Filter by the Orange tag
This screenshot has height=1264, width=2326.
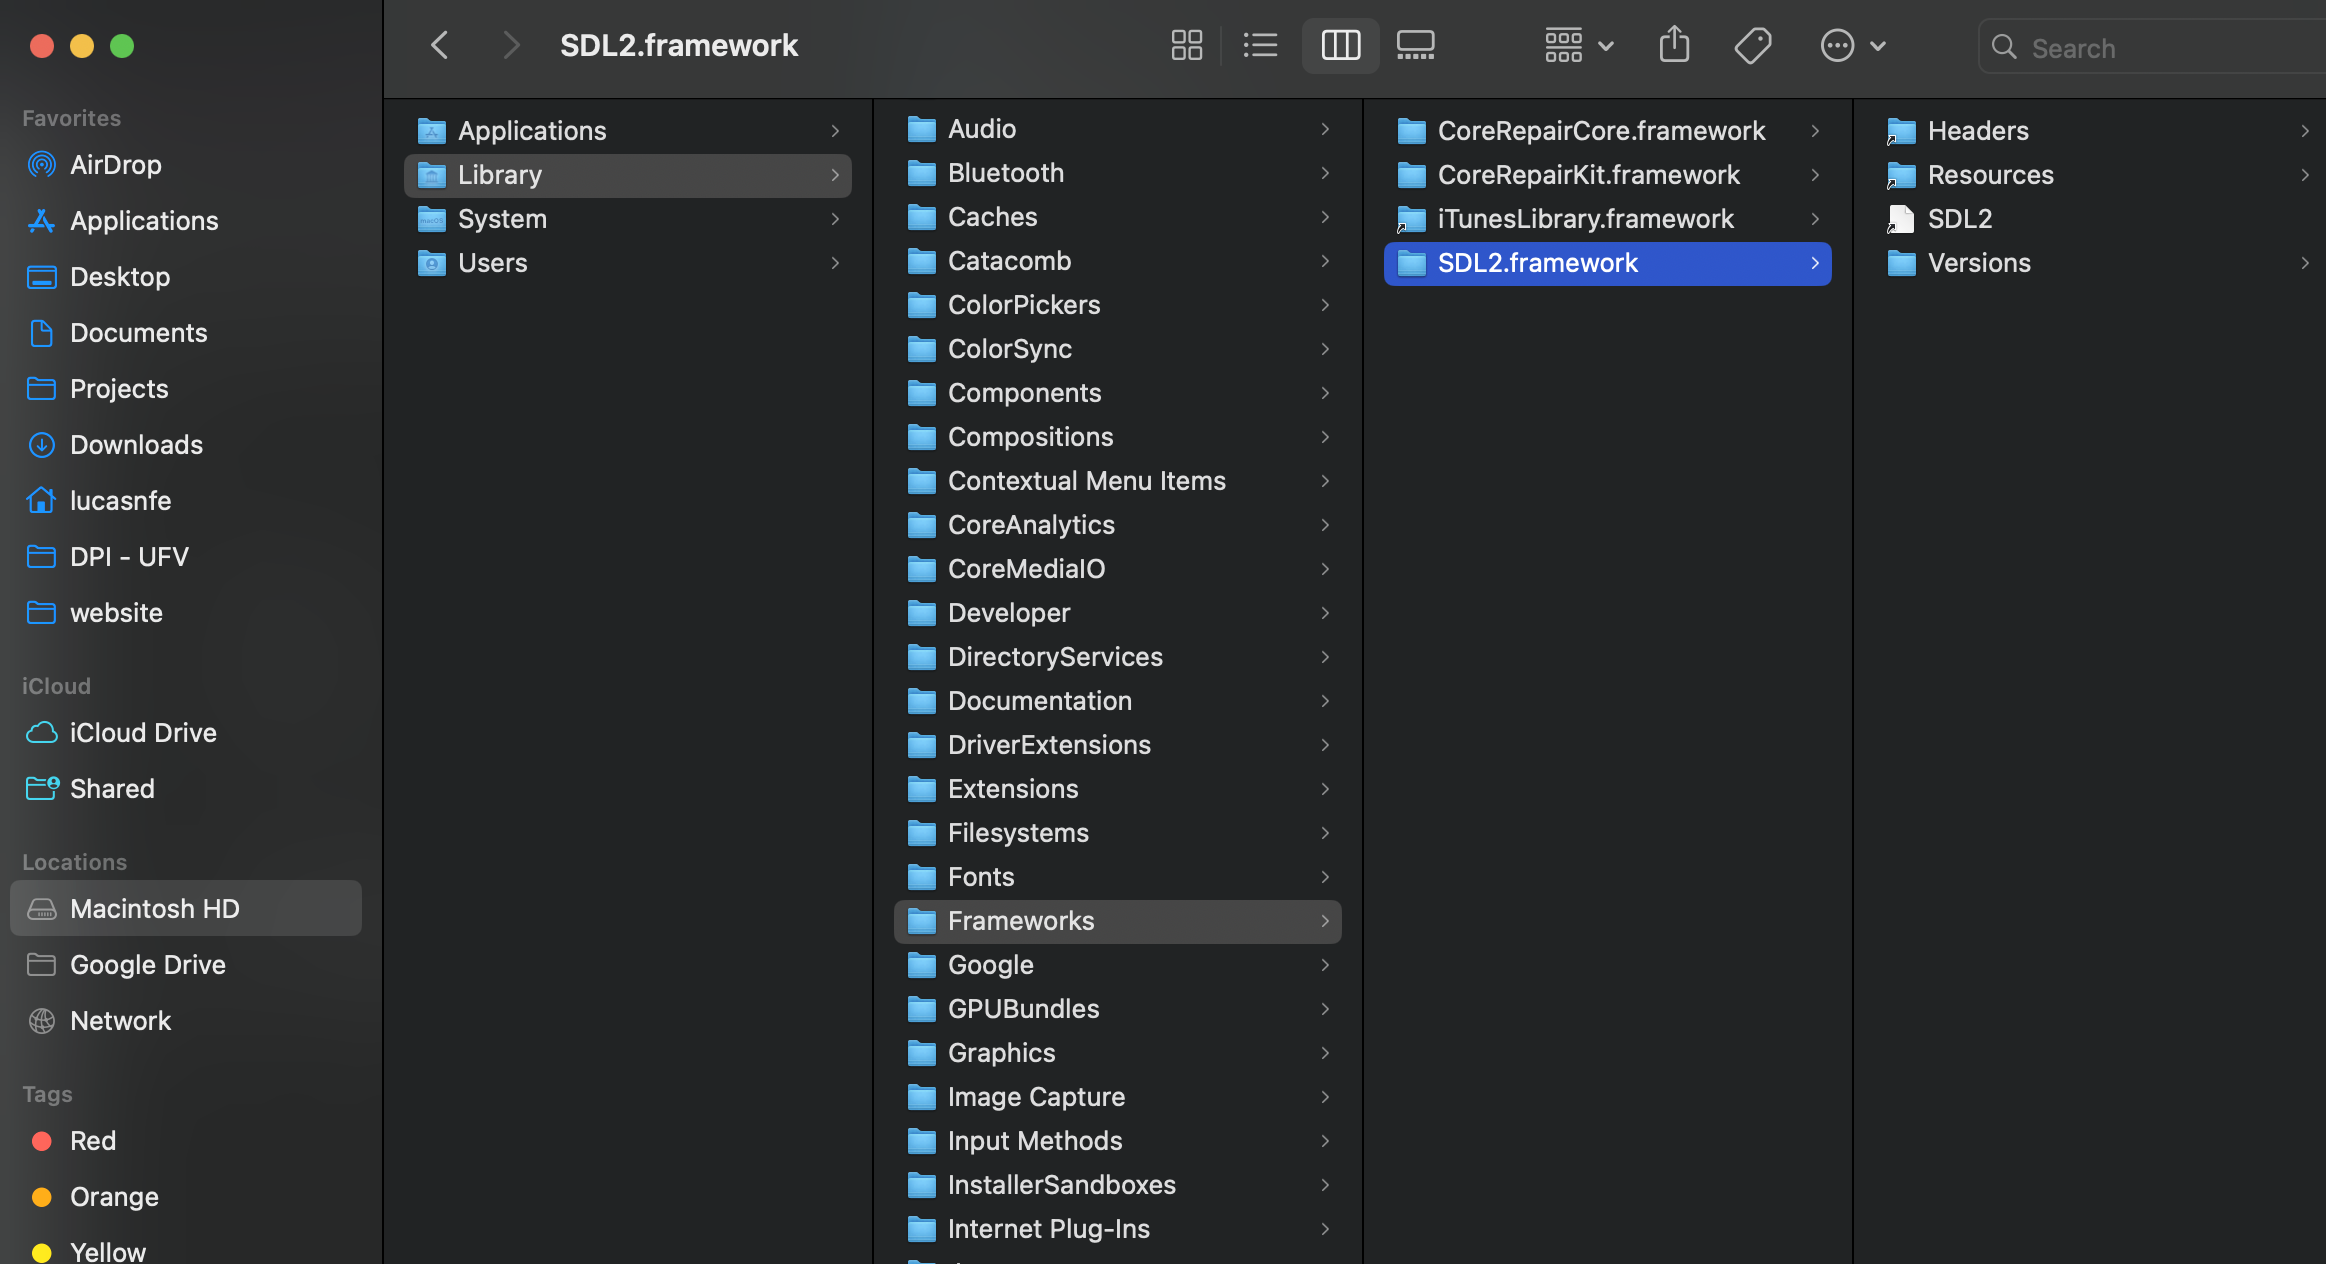click(114, 1197)
